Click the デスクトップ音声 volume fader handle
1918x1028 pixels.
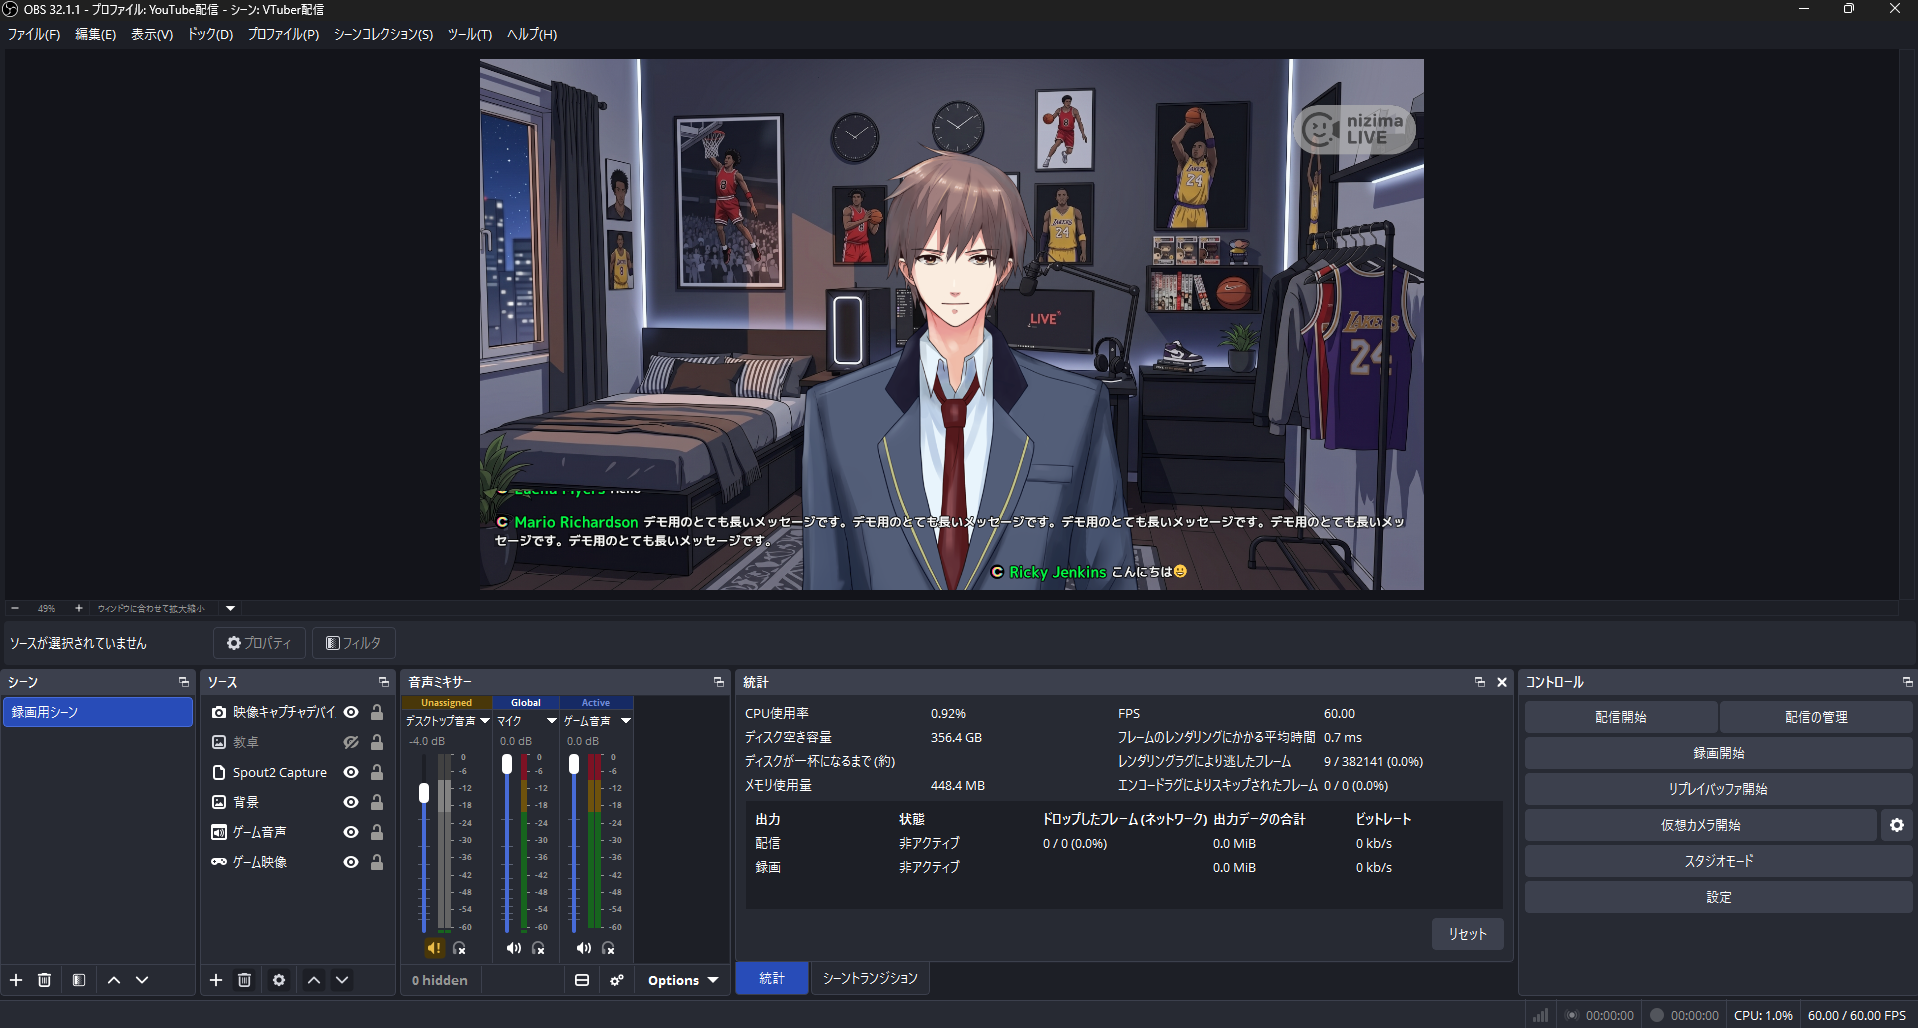[424, 793]
